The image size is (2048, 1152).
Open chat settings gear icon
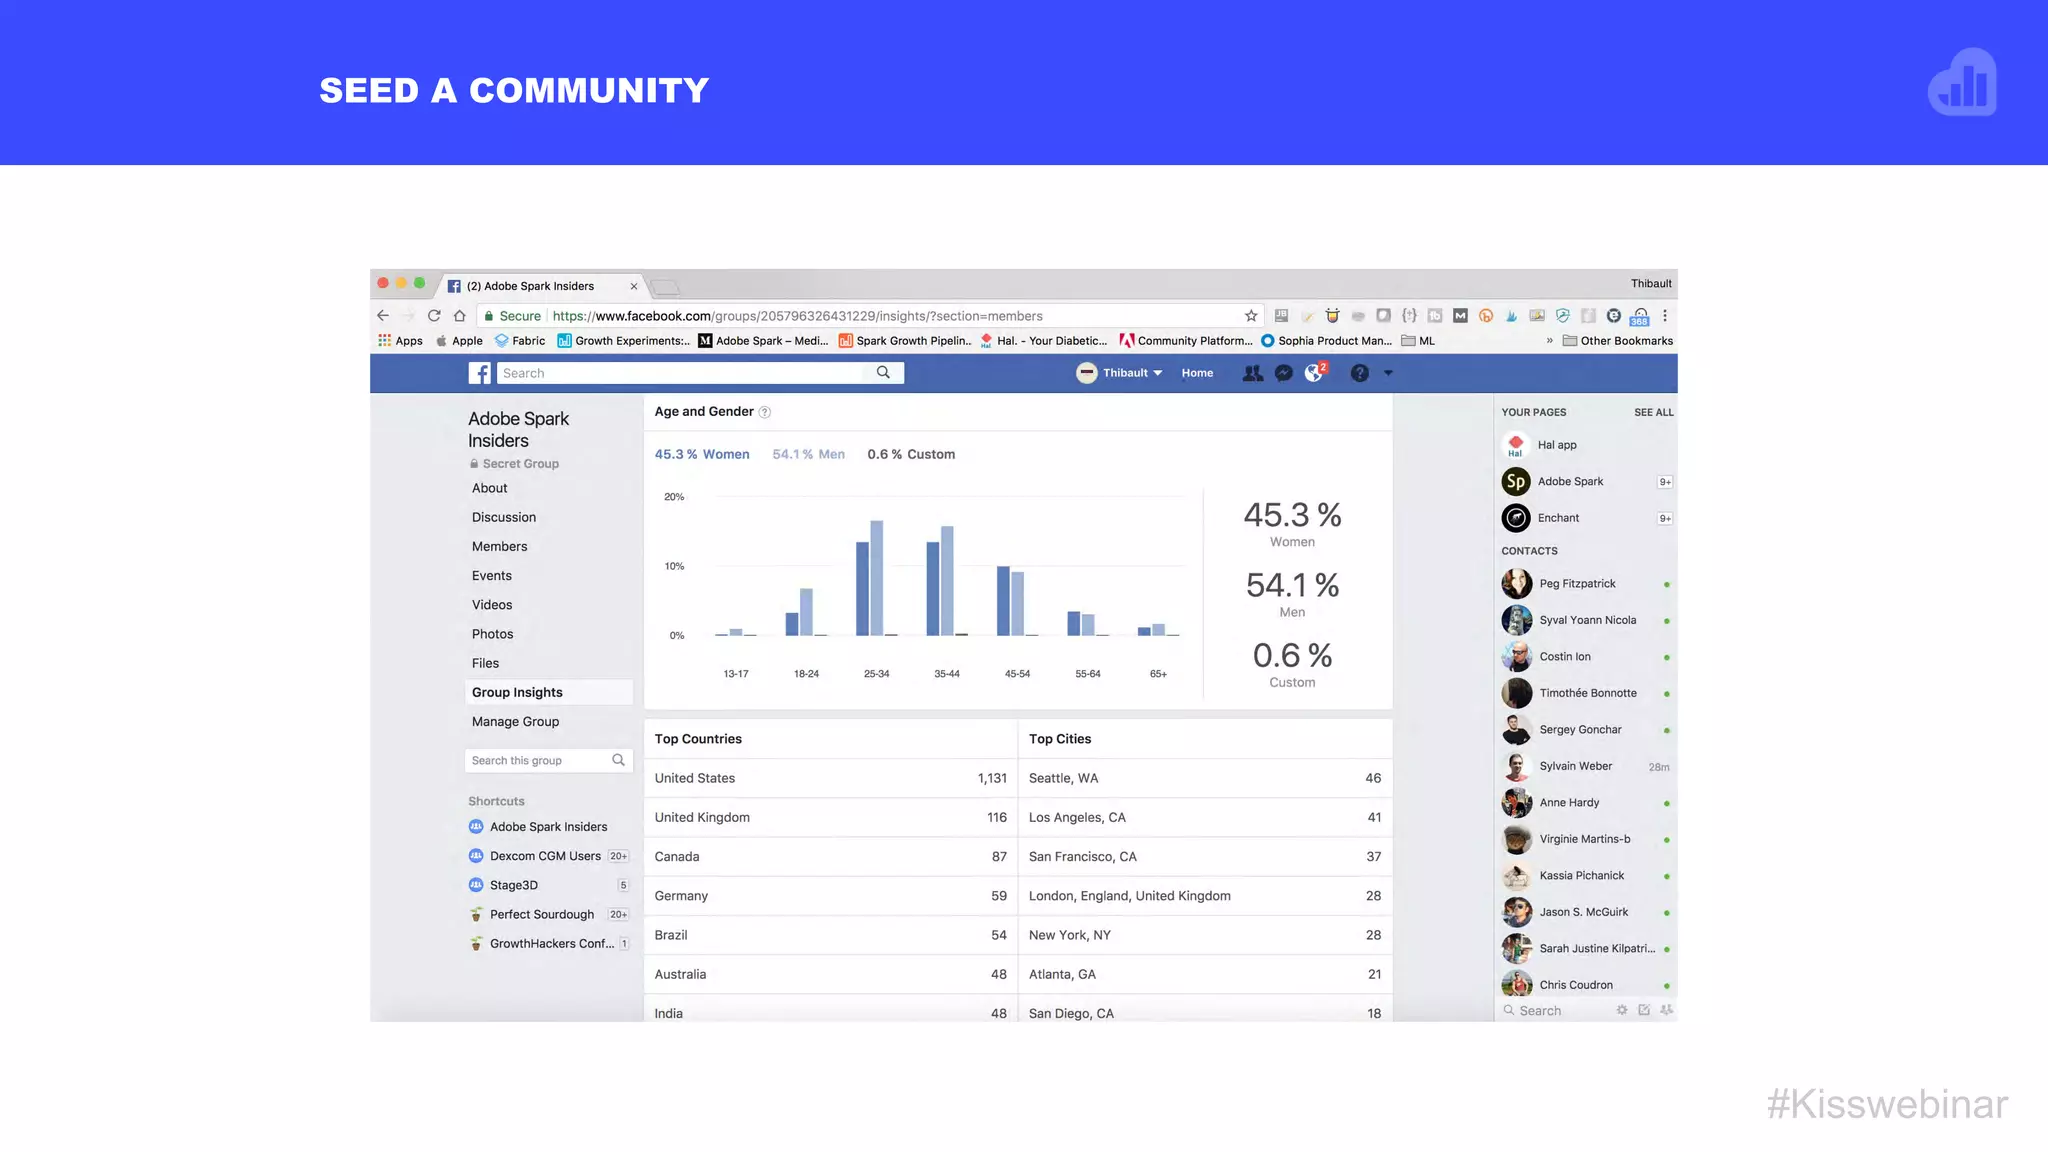[x=1622, y=1010]
